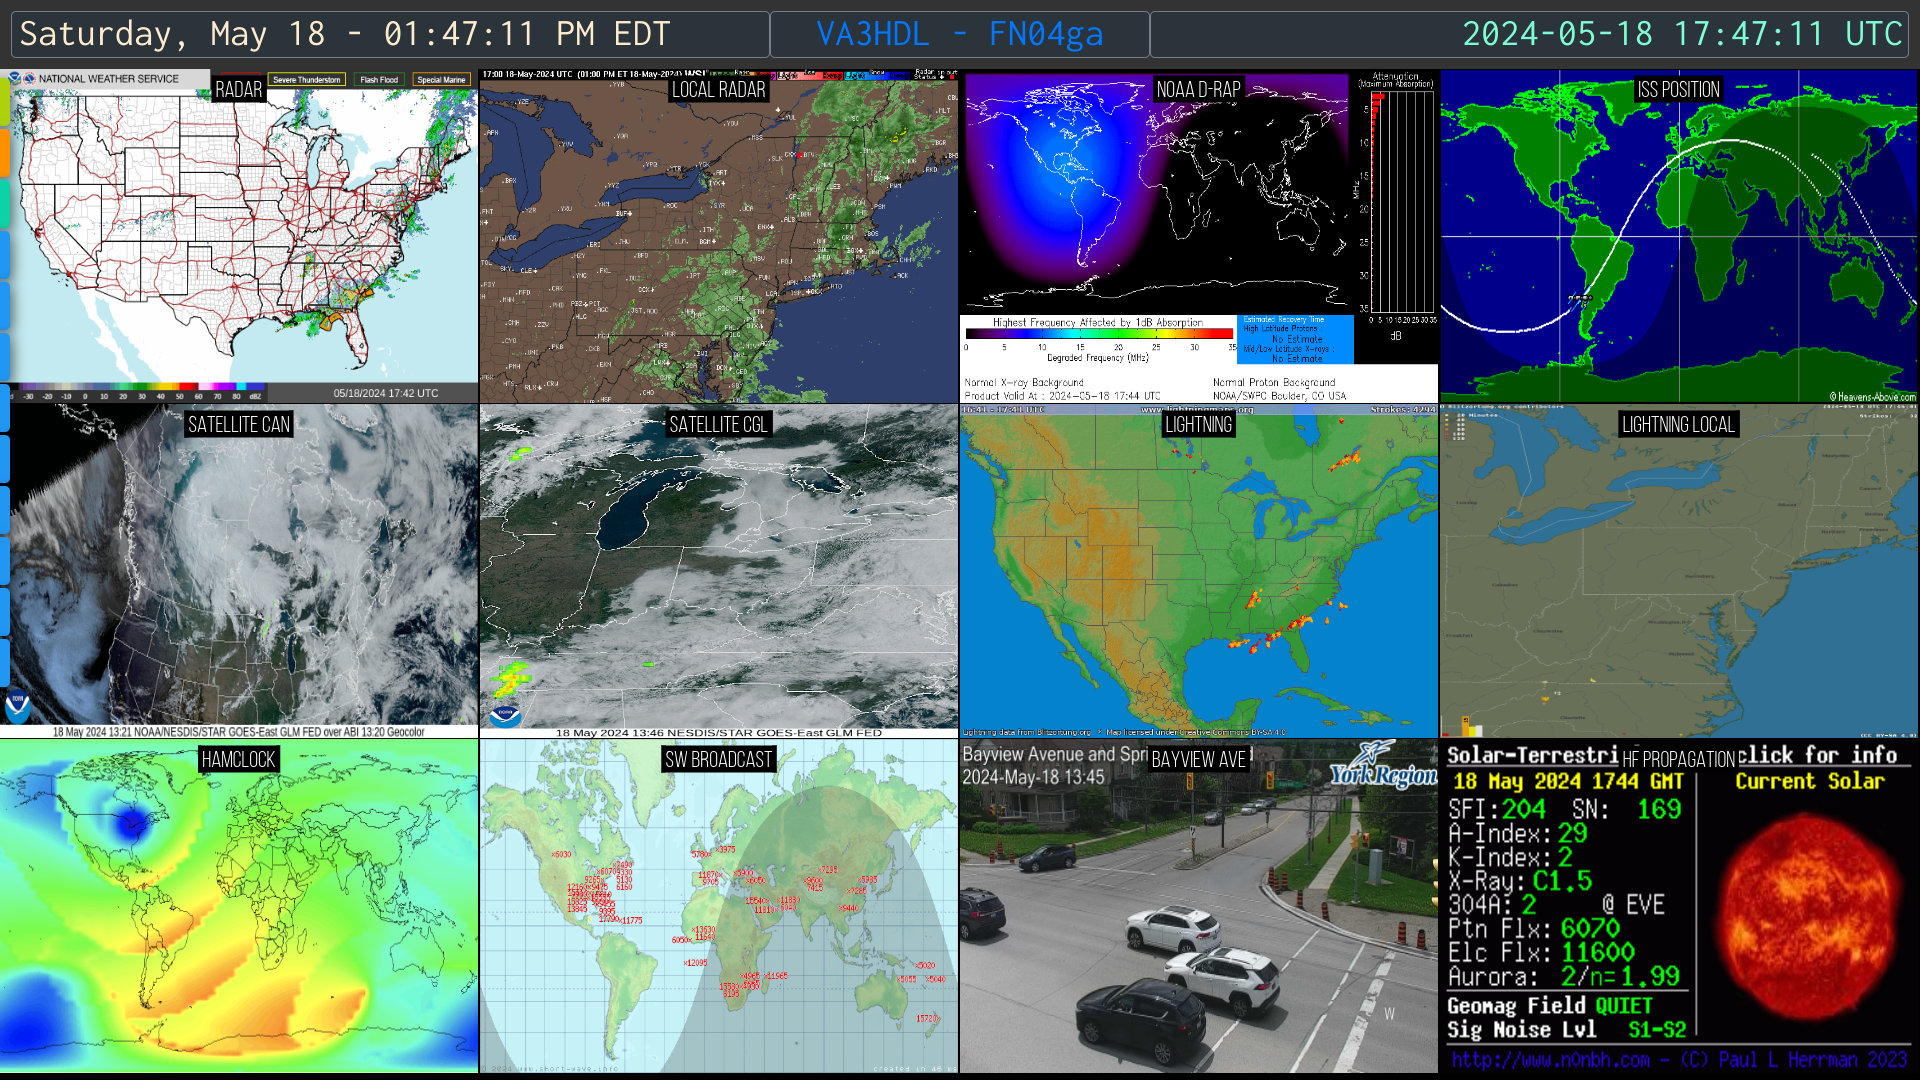Open the n0nbh.com link in HF Propagation
This screenshot has width=1920, height=1080.
[1550, 1060]
